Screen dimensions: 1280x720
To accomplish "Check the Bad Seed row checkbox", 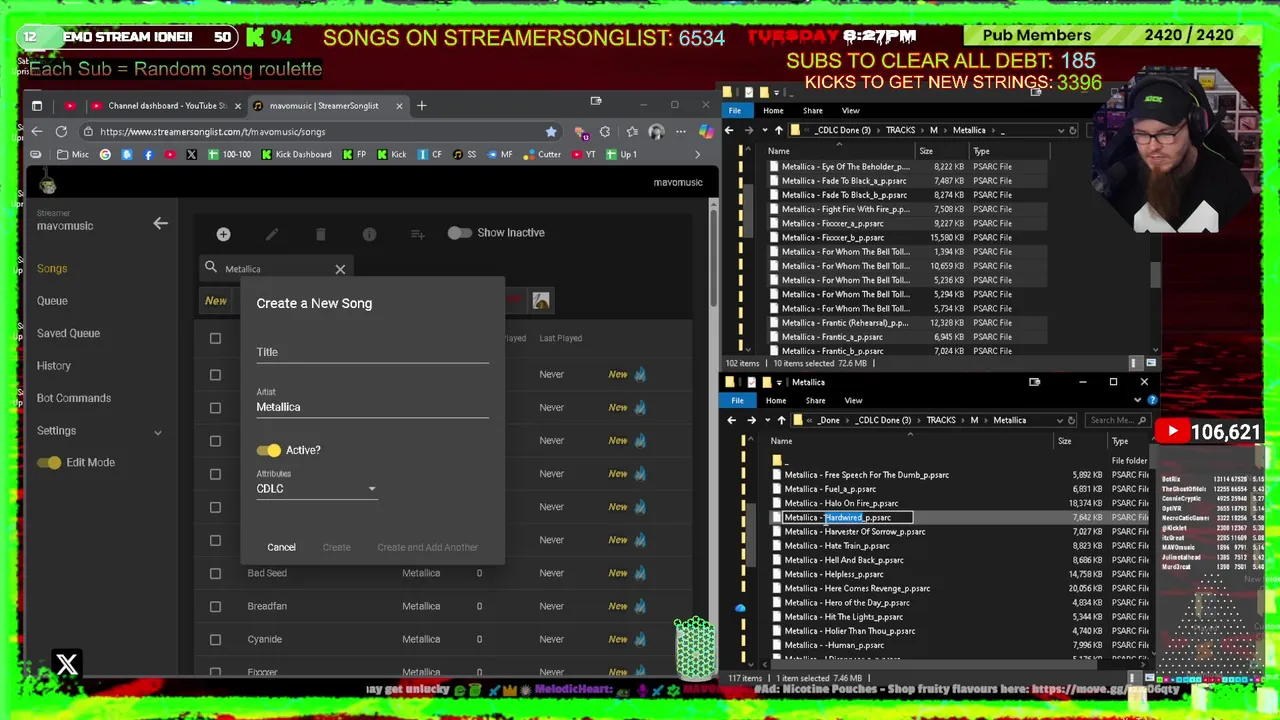I will [215, 573].
